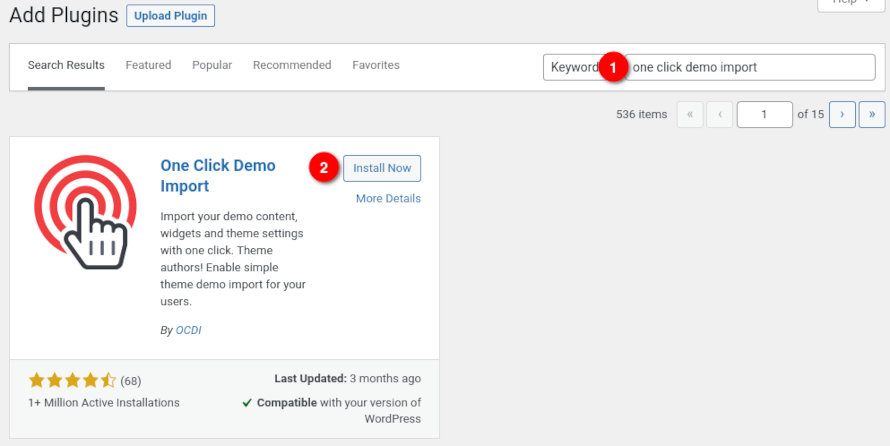Viewport: 890px width, 446px height.
Task: Click the star rating of the plugin
Action: pyautogui.click(x=72, y=380)
